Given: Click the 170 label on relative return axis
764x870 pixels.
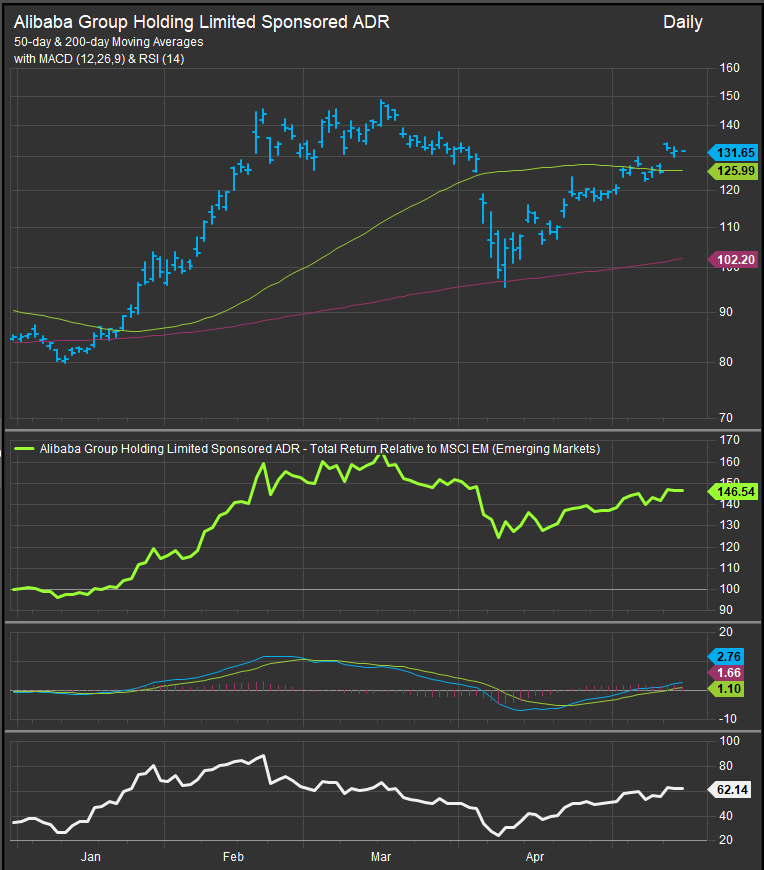Looking at the screenshot, I should [730, 440].
